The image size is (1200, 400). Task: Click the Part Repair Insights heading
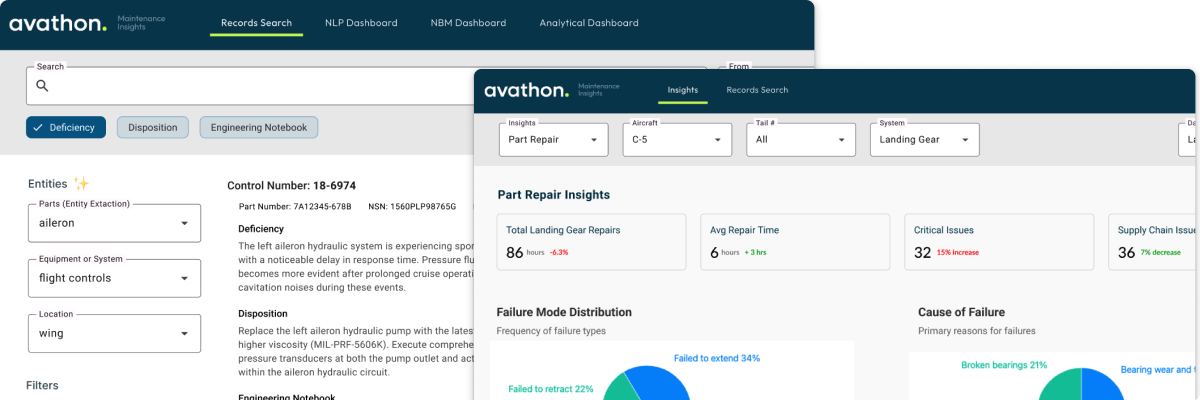tap(554, 195)
